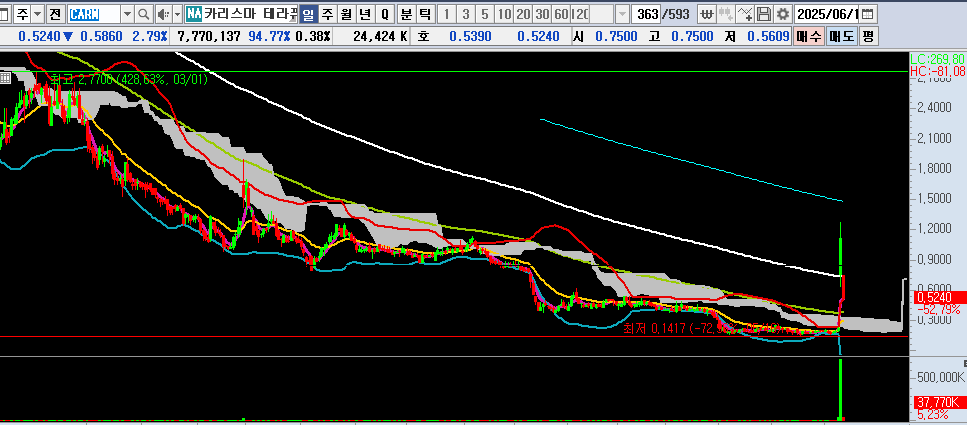Click the 시 open price 0.7500

(616, 36)
